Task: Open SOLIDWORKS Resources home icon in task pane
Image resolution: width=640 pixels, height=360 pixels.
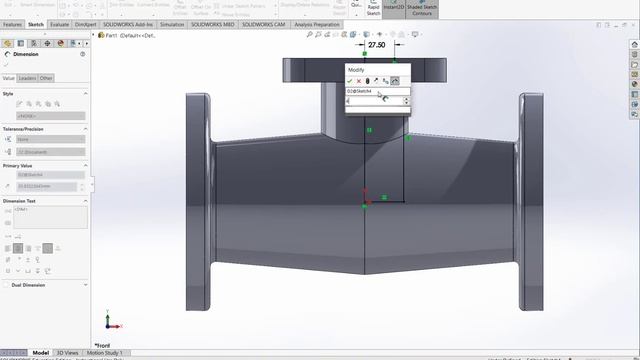Action: coord(634,44)
